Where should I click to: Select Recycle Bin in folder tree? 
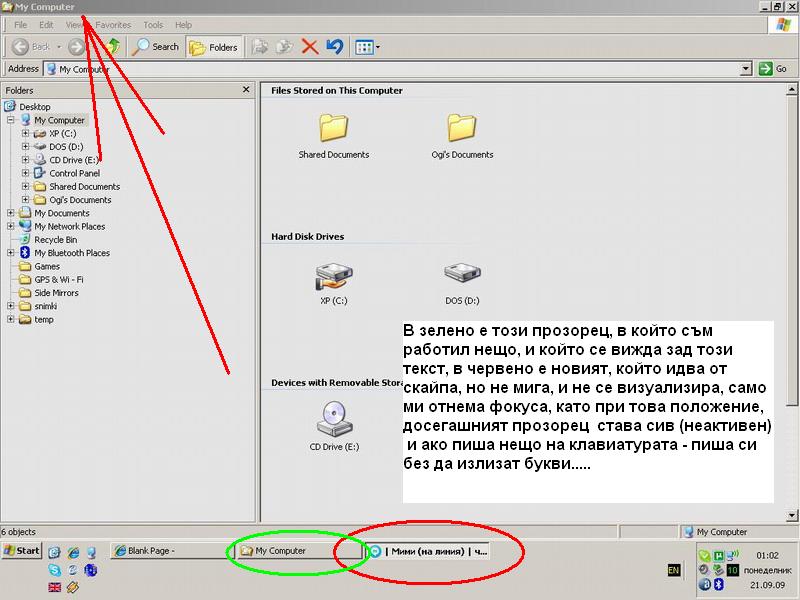coord(55,240)
